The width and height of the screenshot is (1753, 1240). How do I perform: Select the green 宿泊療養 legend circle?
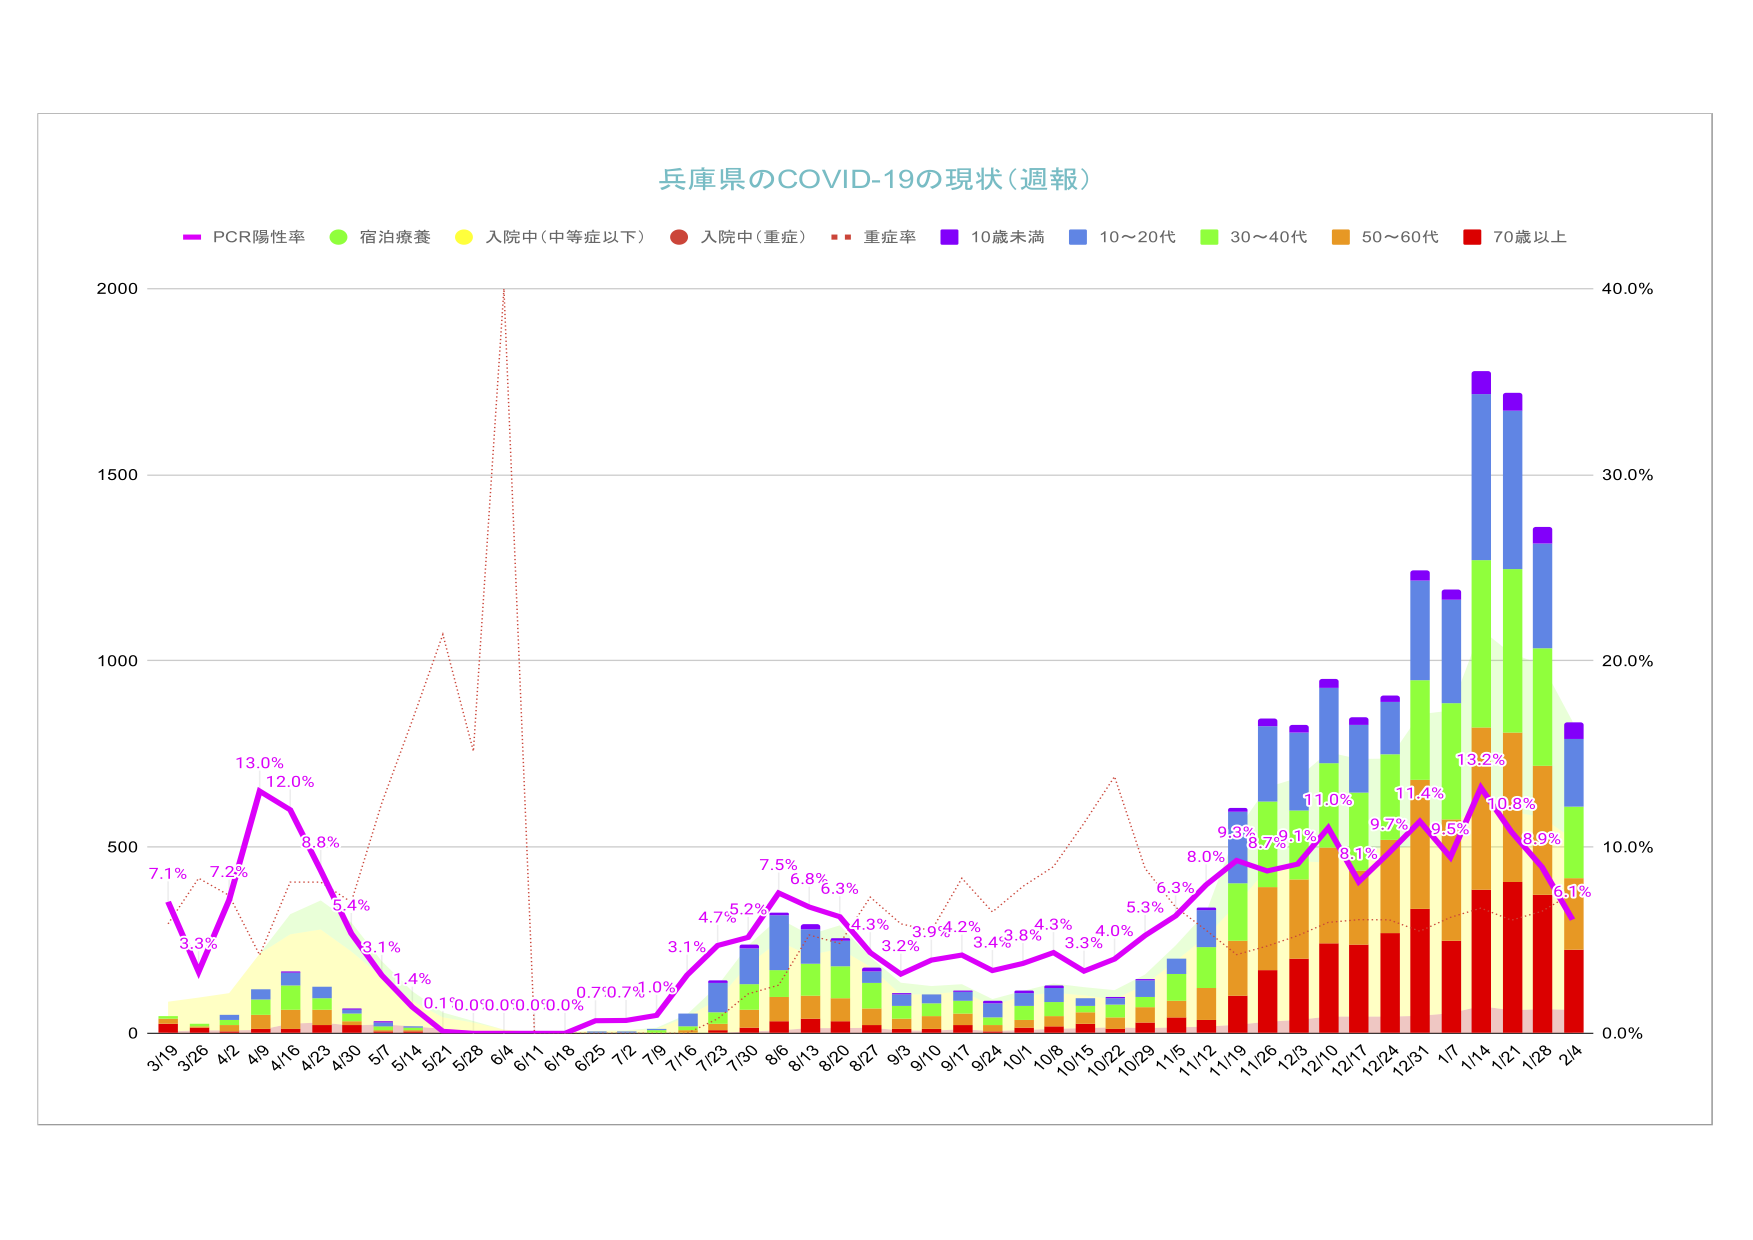coord(339,237)
